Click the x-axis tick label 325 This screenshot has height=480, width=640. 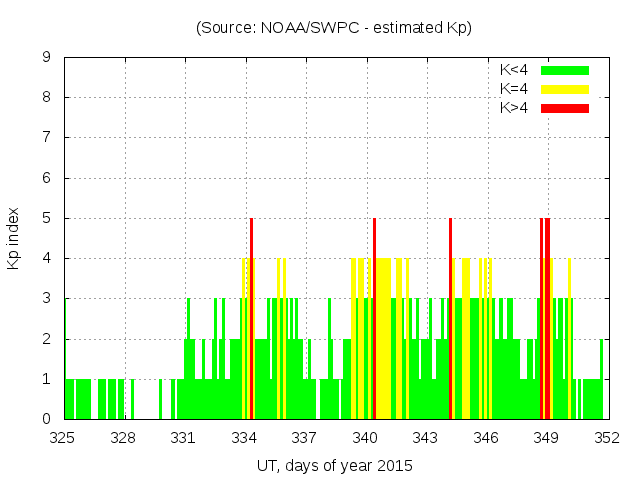(63, 438)
